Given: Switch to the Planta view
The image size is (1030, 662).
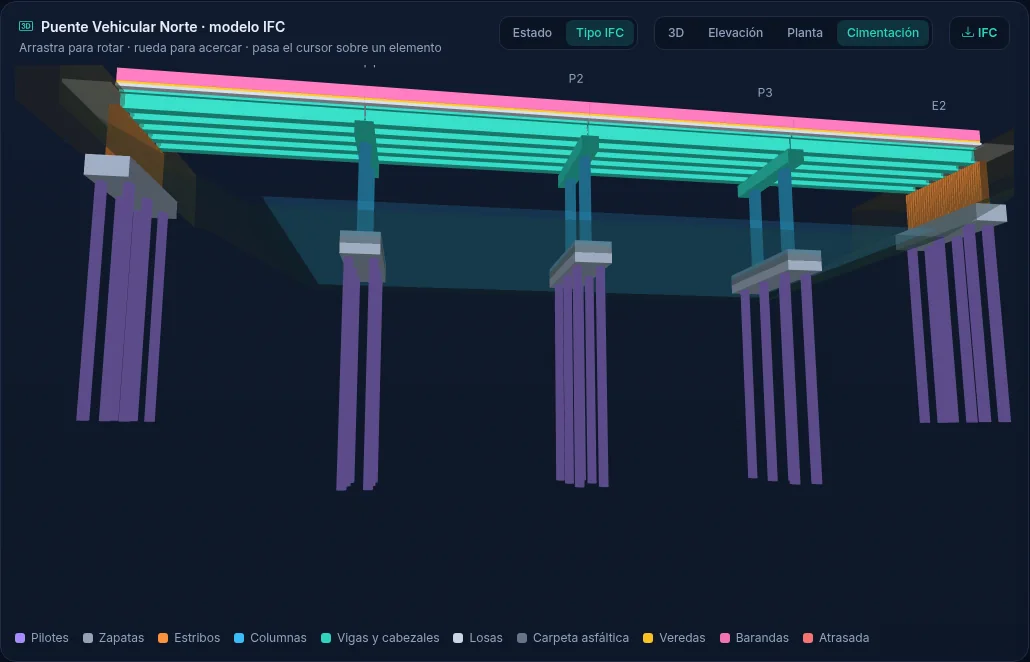Looking at the screenshot, I should [805, 33].
